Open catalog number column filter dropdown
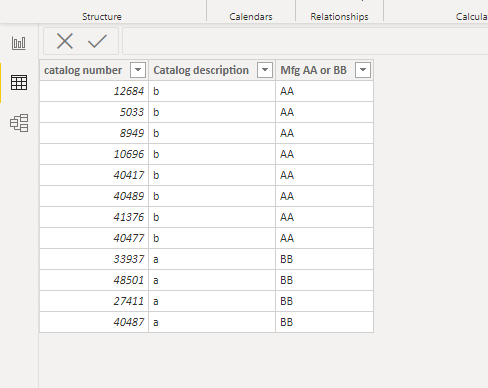Viewport: 488px width, 388px height. 138,70
